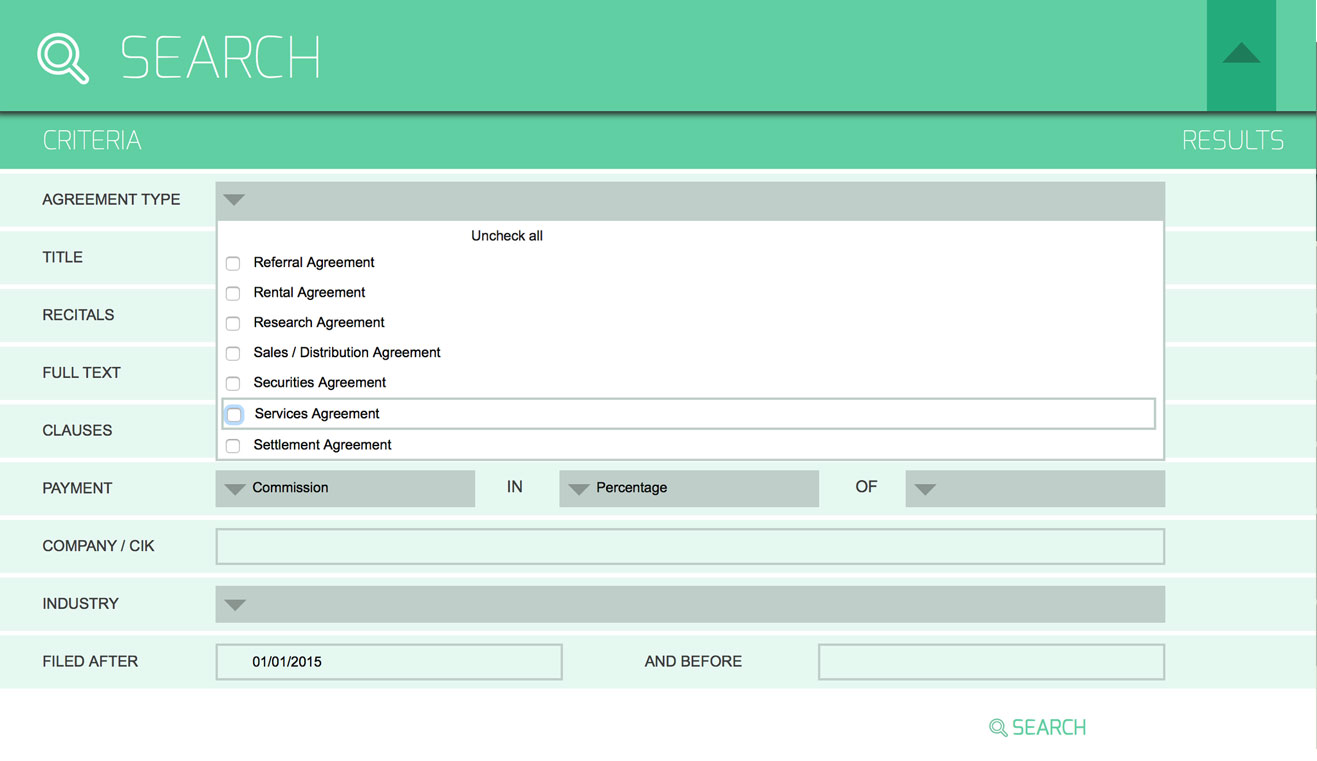Toggle the Services Agreement checkbox

234,415
